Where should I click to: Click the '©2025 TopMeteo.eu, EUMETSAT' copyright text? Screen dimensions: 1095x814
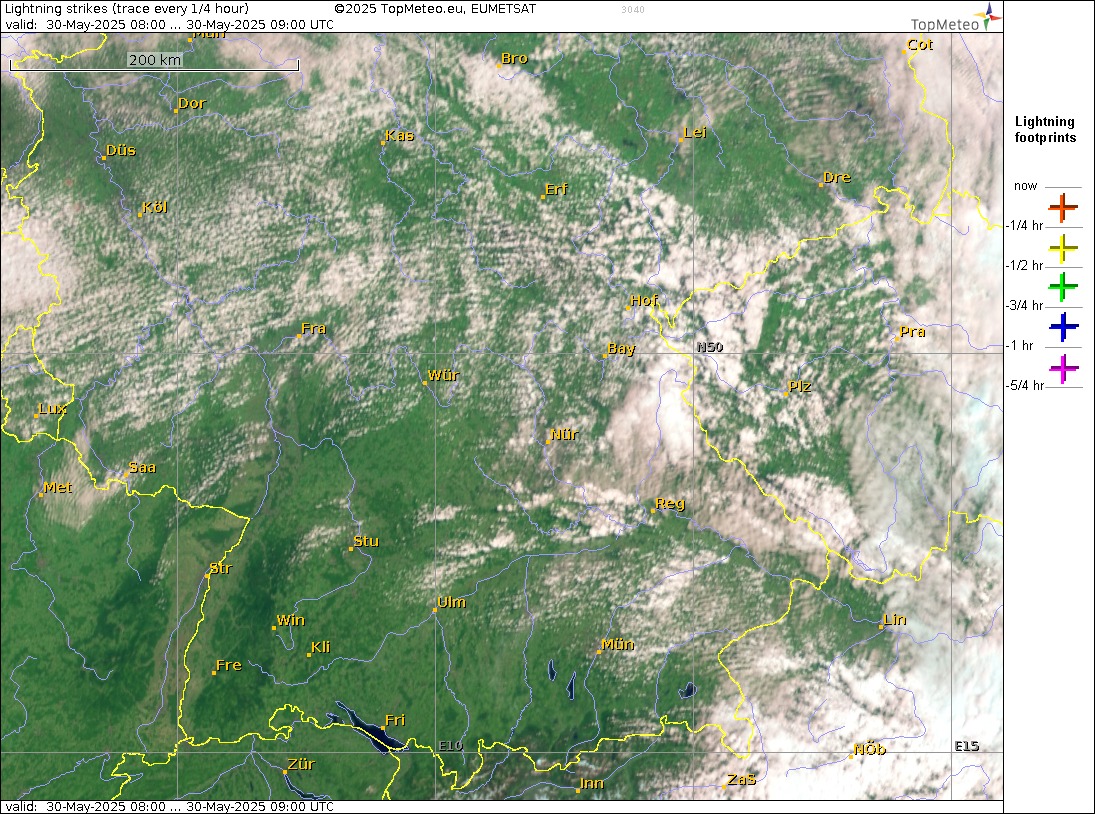435,9
